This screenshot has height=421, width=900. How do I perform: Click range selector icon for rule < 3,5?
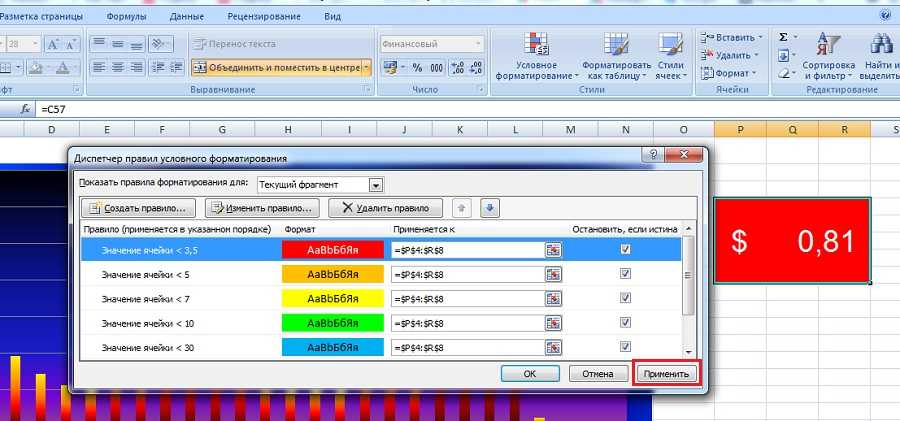coord(553,250)
